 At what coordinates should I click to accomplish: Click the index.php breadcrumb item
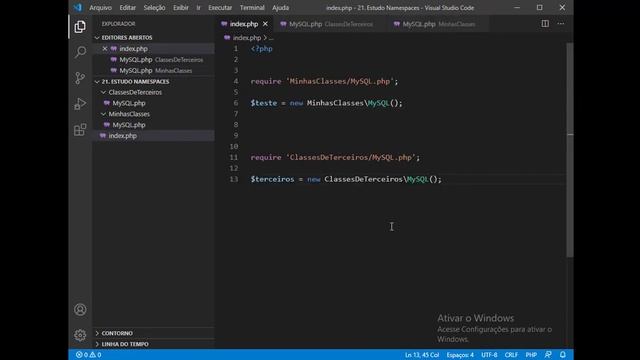point(247,38)
